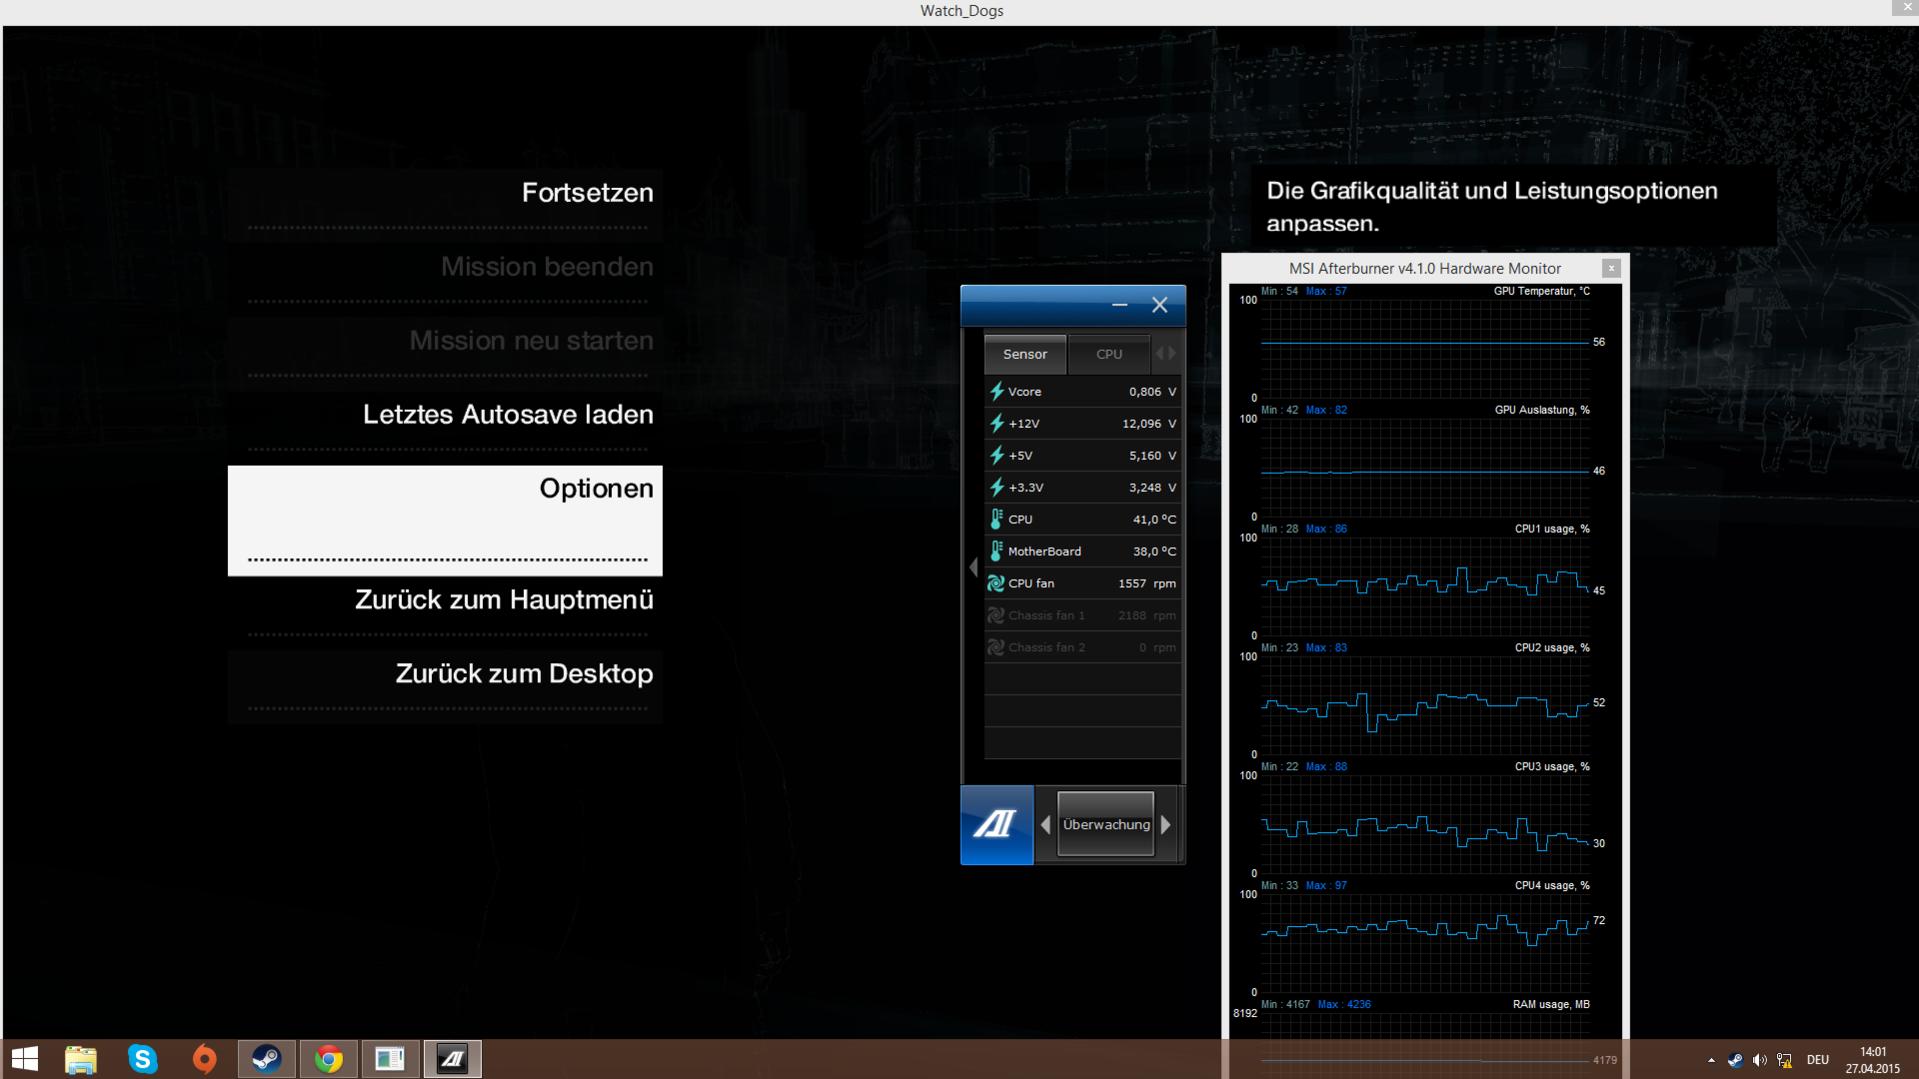This screenshot has width=1919, height=1079.
Task: Click the GPU Auslastung graph
Action: pyautogui.click(x=1425, y=467)
